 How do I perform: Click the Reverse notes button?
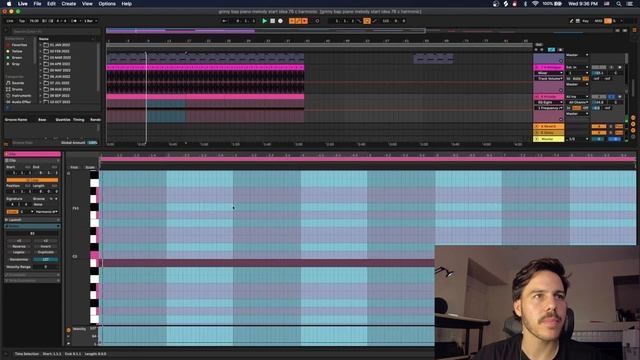(x=19, y=247)
